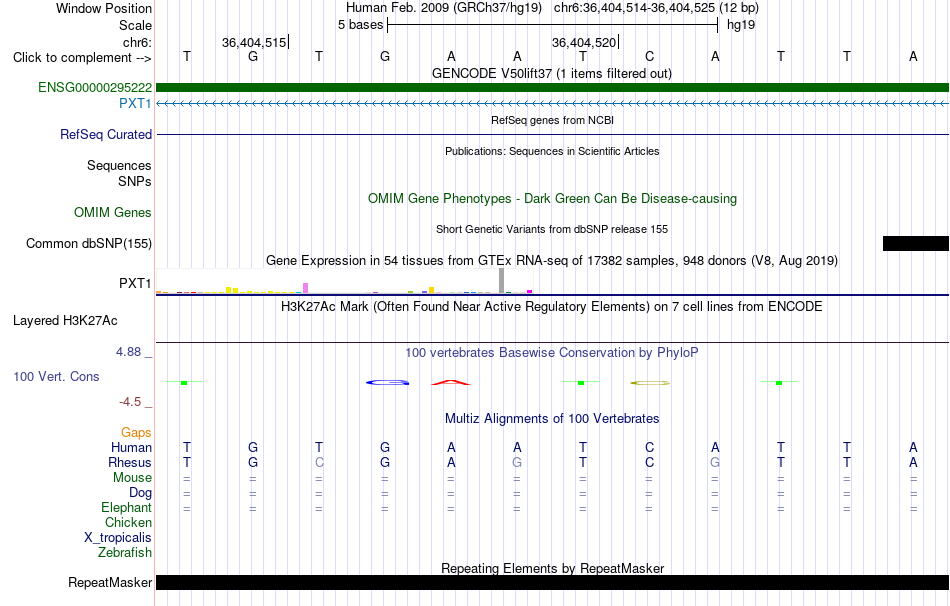The image size is (950, 606).
Task: Select the PXT1 intron arrow line
Action: coord(552,104)
